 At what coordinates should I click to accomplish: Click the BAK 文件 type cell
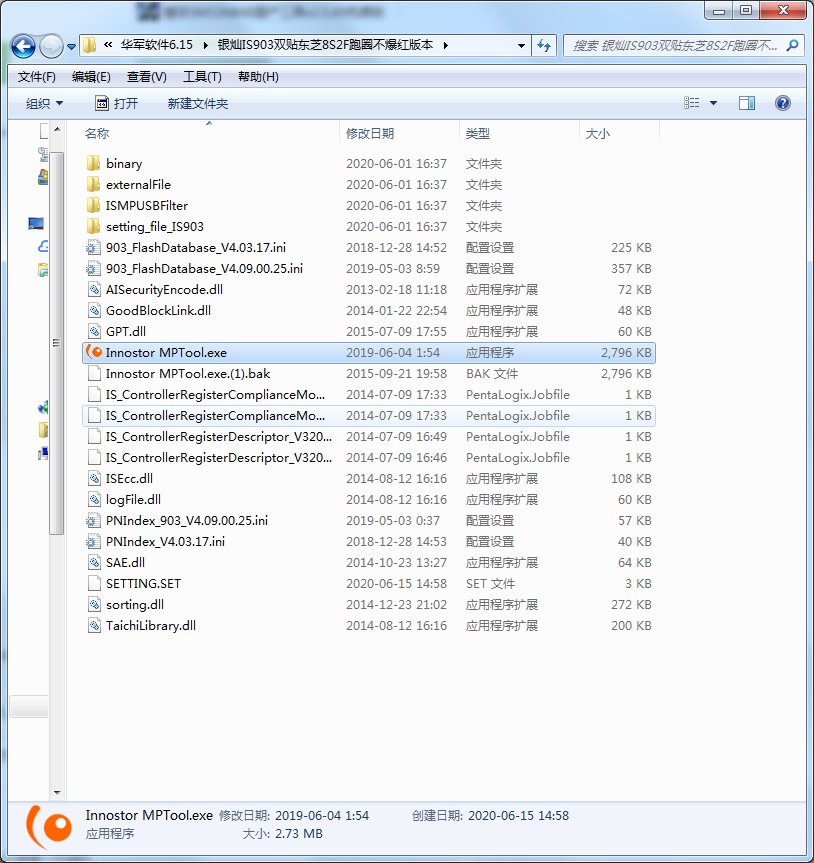click(491, 374)
